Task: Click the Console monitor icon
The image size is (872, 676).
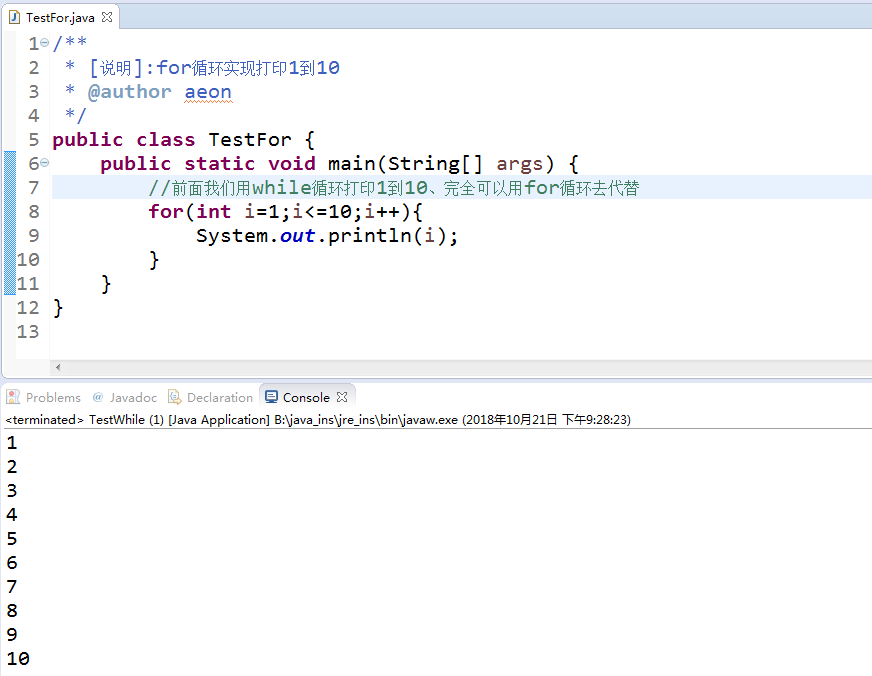Action: [x=271, y=397]
